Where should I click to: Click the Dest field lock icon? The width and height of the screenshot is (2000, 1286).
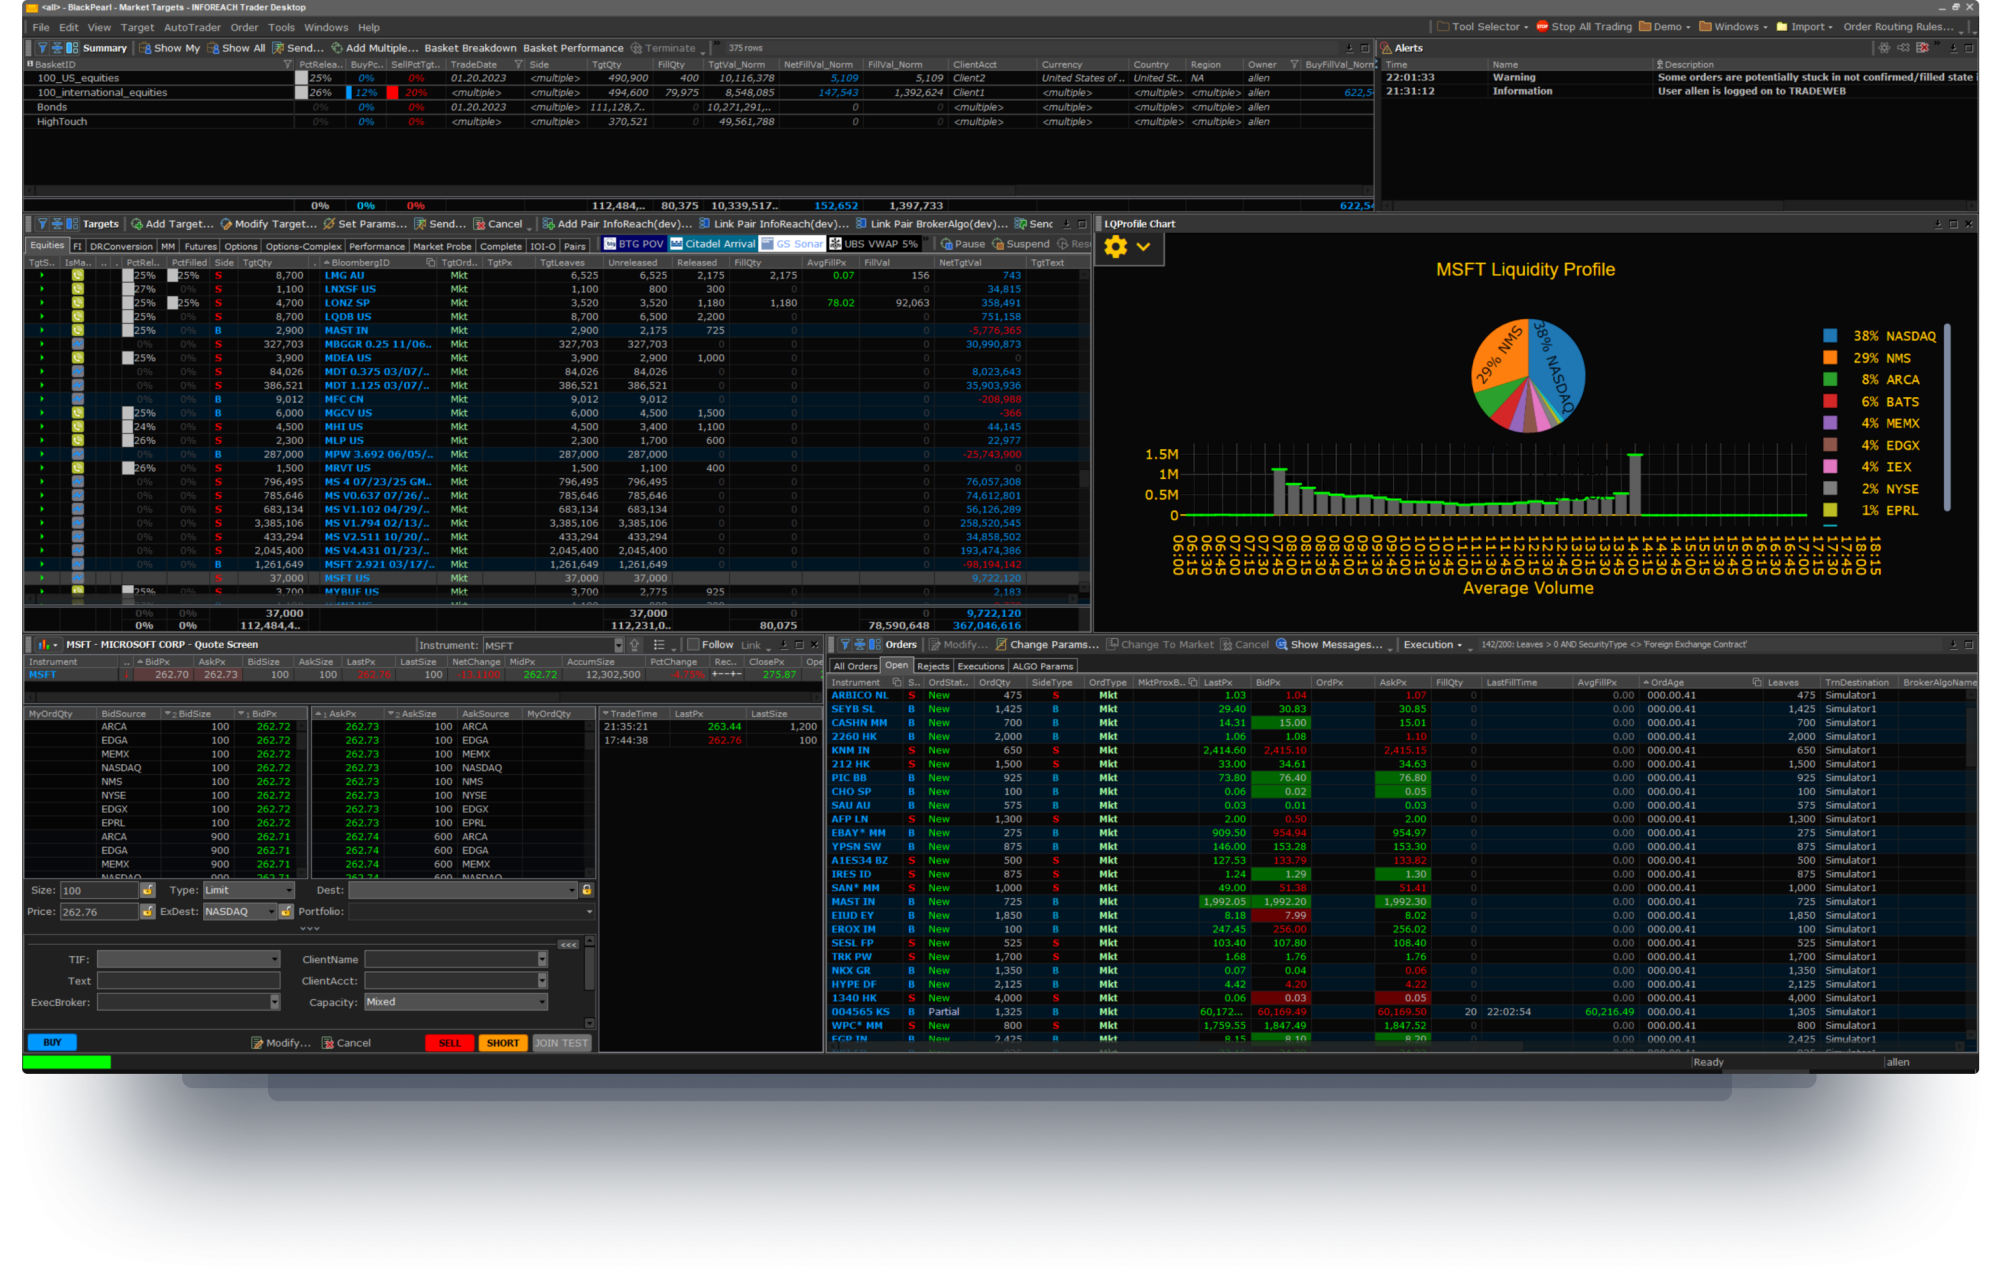coord(587,890)
